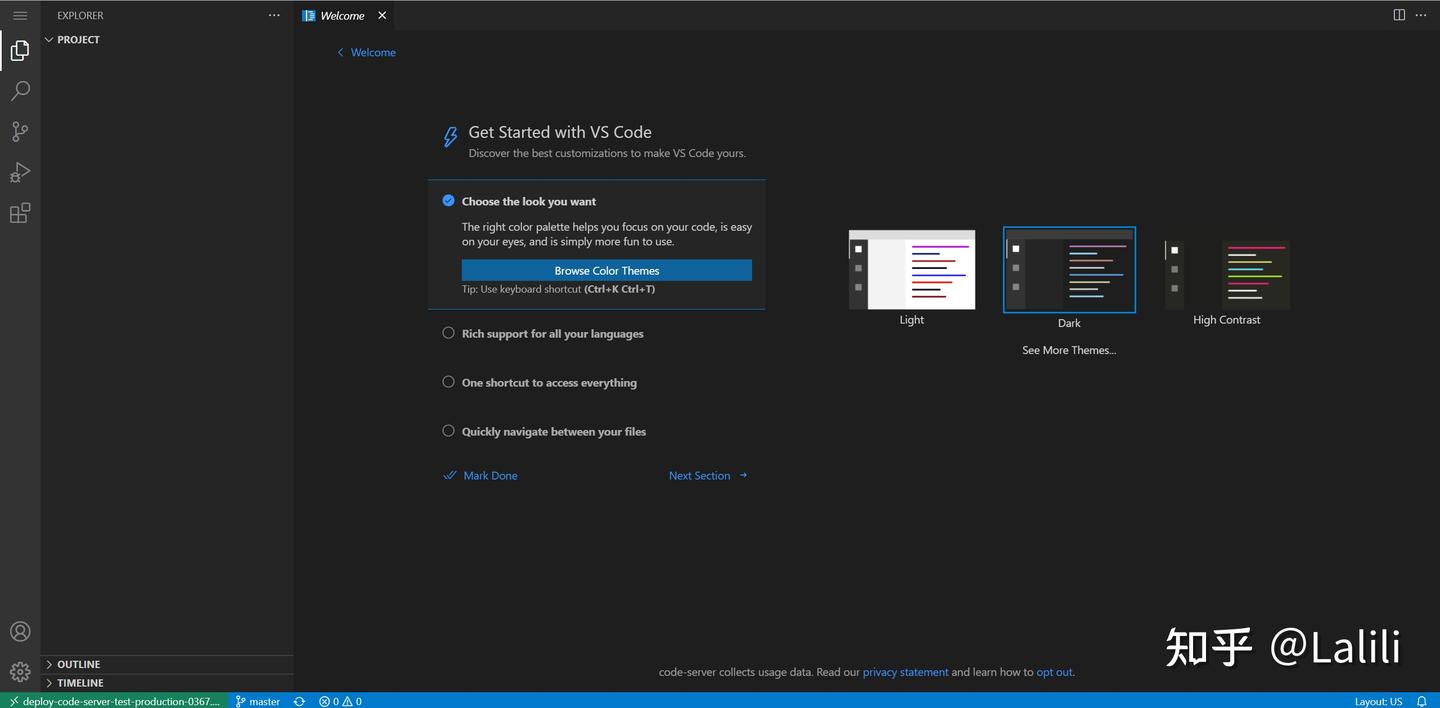Viewport: 1440px width, 708px height.
Task: Switch to the Welcome tab
Action: pos(342,16)
